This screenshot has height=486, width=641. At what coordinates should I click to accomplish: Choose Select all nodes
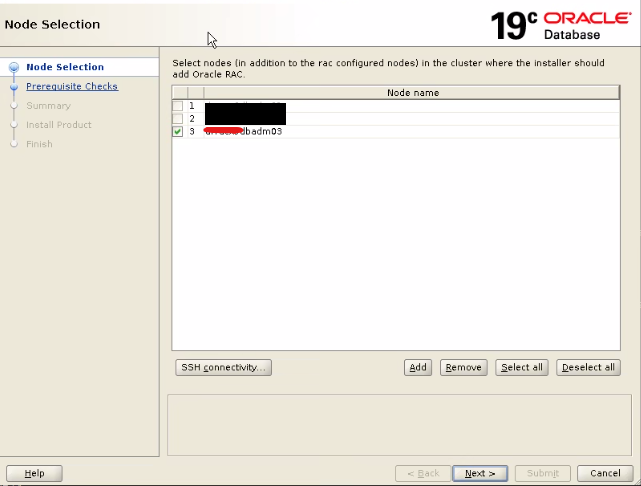[x=522, y=367]
